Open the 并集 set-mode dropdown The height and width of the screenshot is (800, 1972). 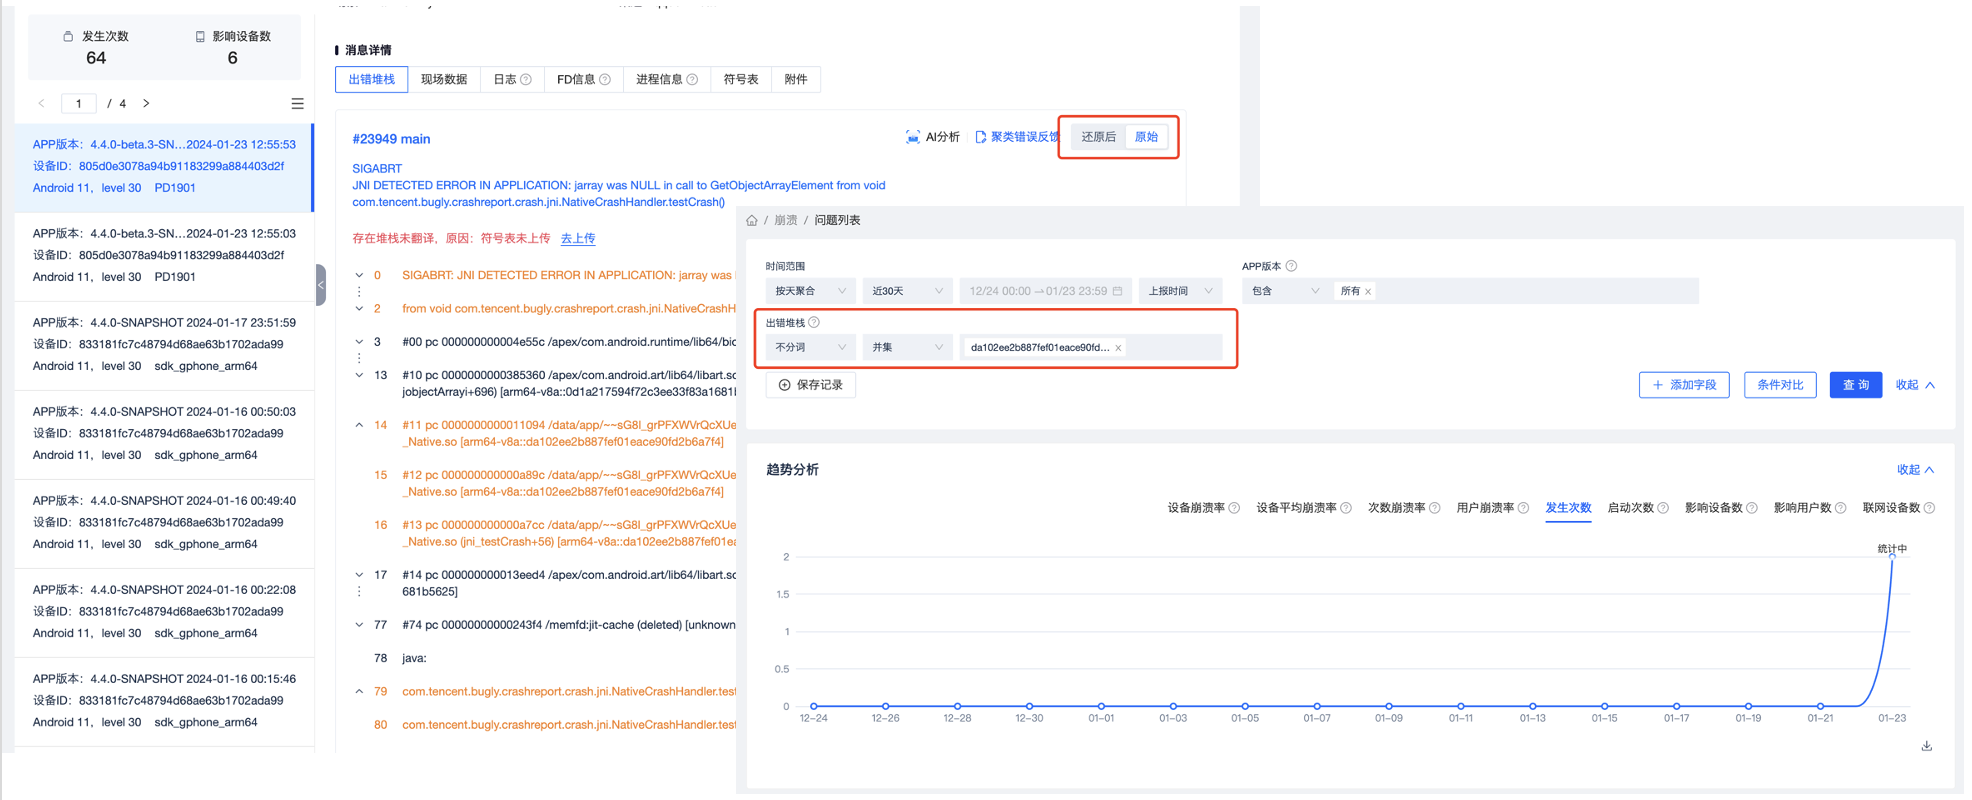[x=907, y=347]
